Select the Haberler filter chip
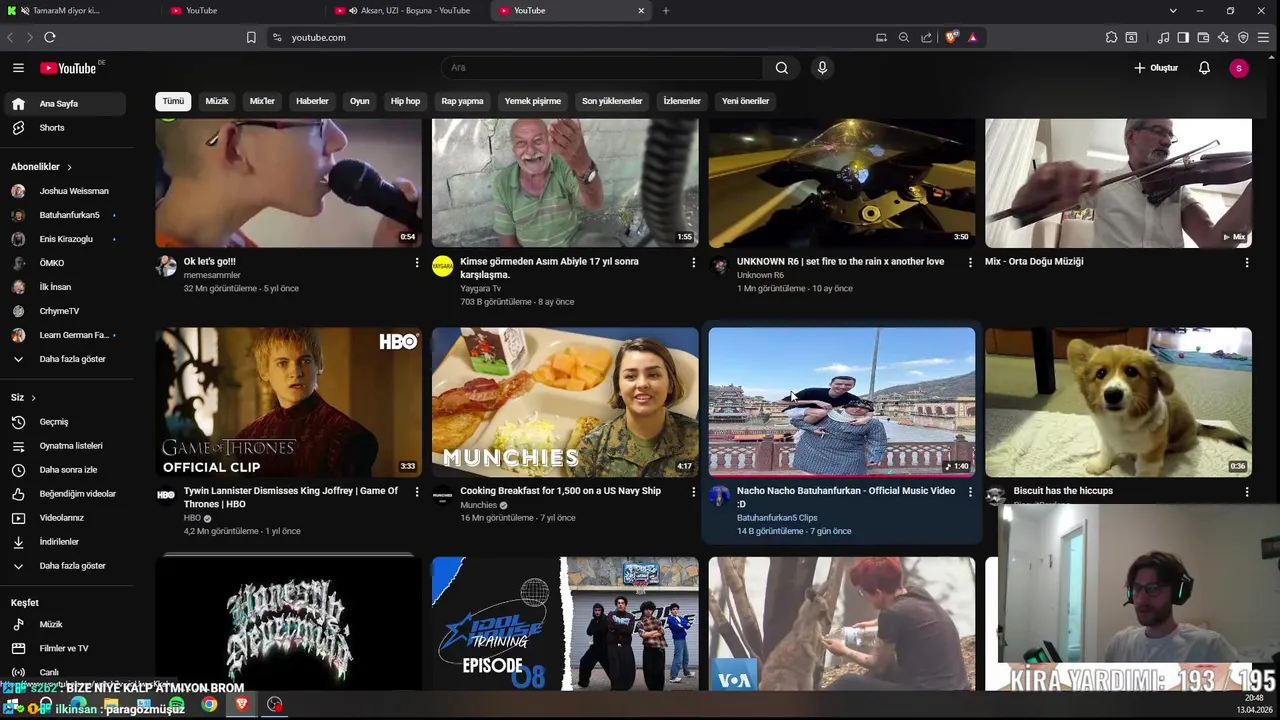This screenshot has width=1280, height=720. (x=312, y=101)
